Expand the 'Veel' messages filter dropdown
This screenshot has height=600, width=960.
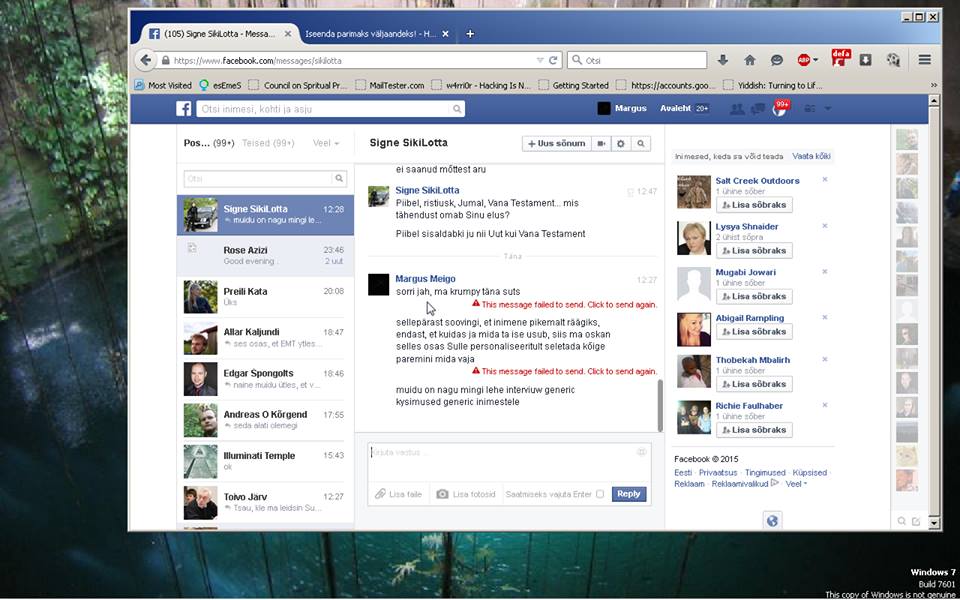point(326,143)
